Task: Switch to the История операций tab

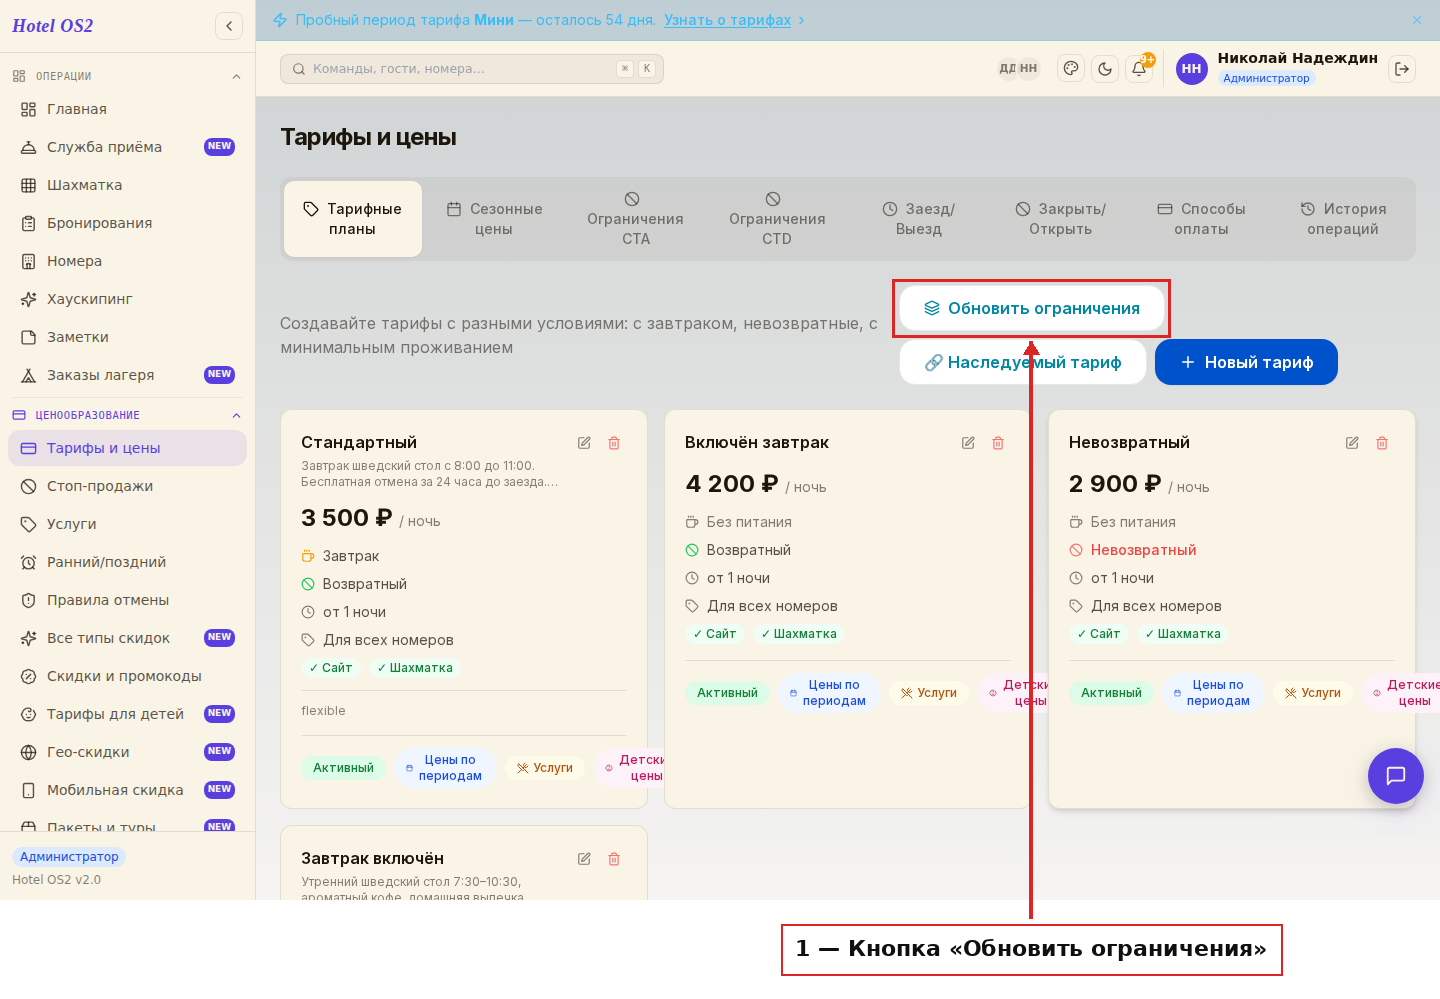Action: [x=1343, y=219]
